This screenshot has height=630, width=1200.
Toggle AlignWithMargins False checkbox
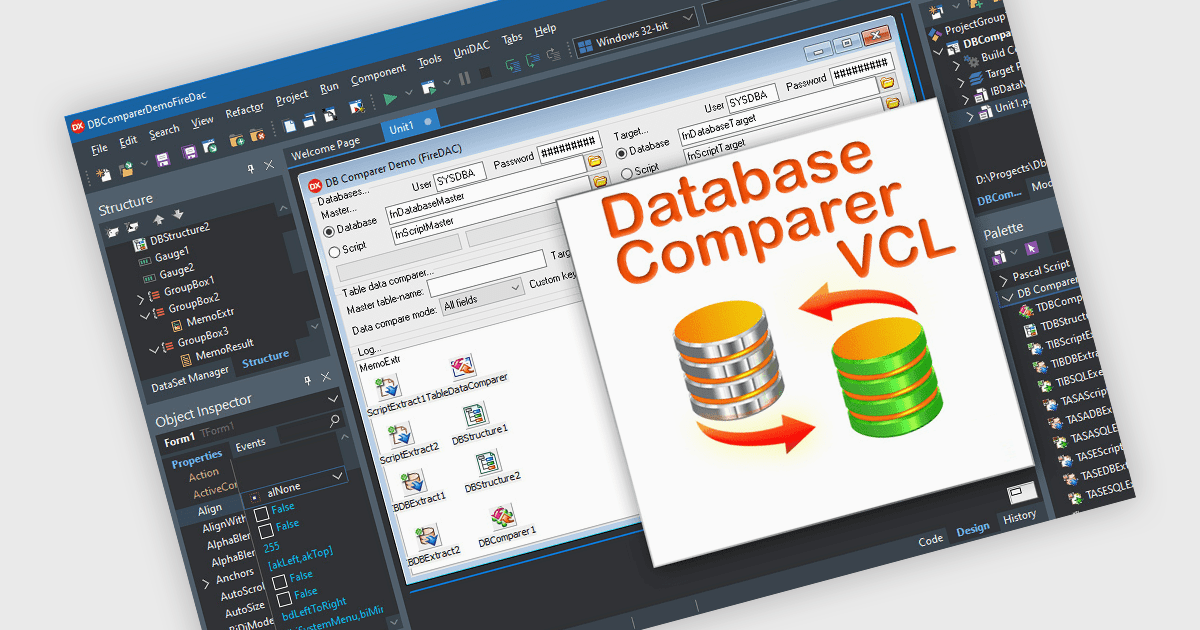click(261, 513)
